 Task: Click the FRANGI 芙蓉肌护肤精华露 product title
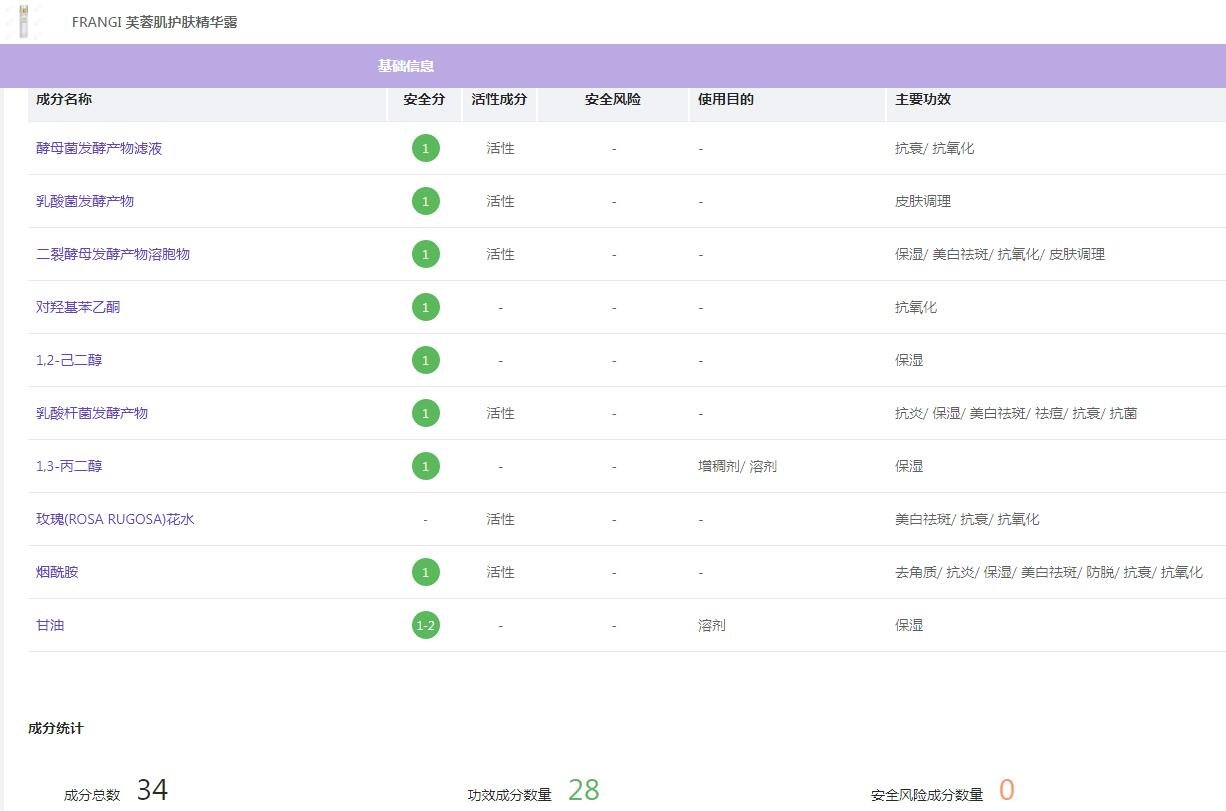[155, 22]
